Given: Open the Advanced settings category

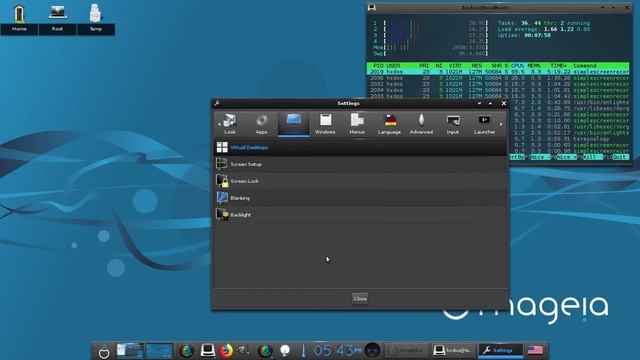Looking at the screenshot, I should 421,124.
